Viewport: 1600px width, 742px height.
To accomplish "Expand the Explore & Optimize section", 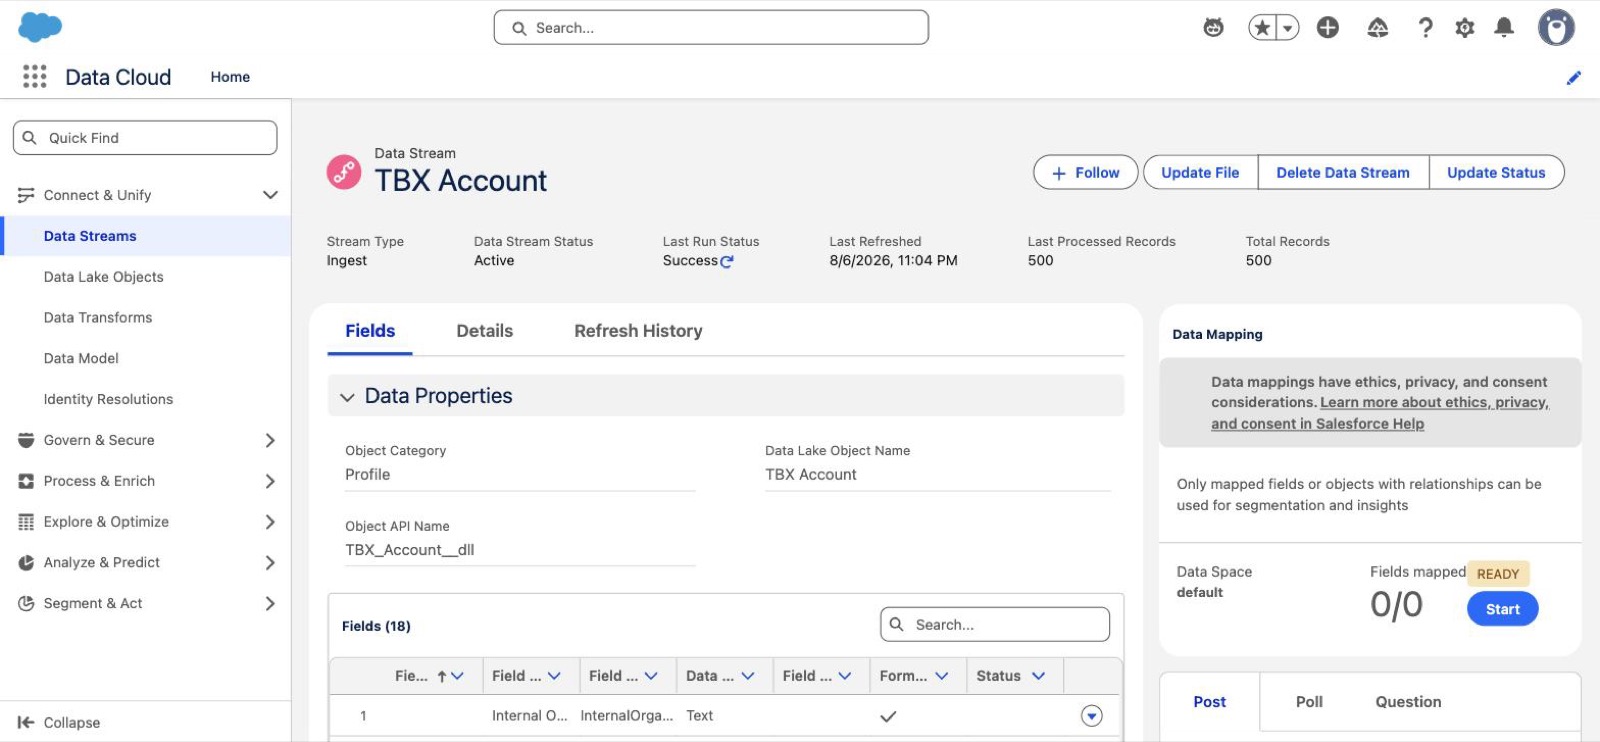I will tap(270, 522).
